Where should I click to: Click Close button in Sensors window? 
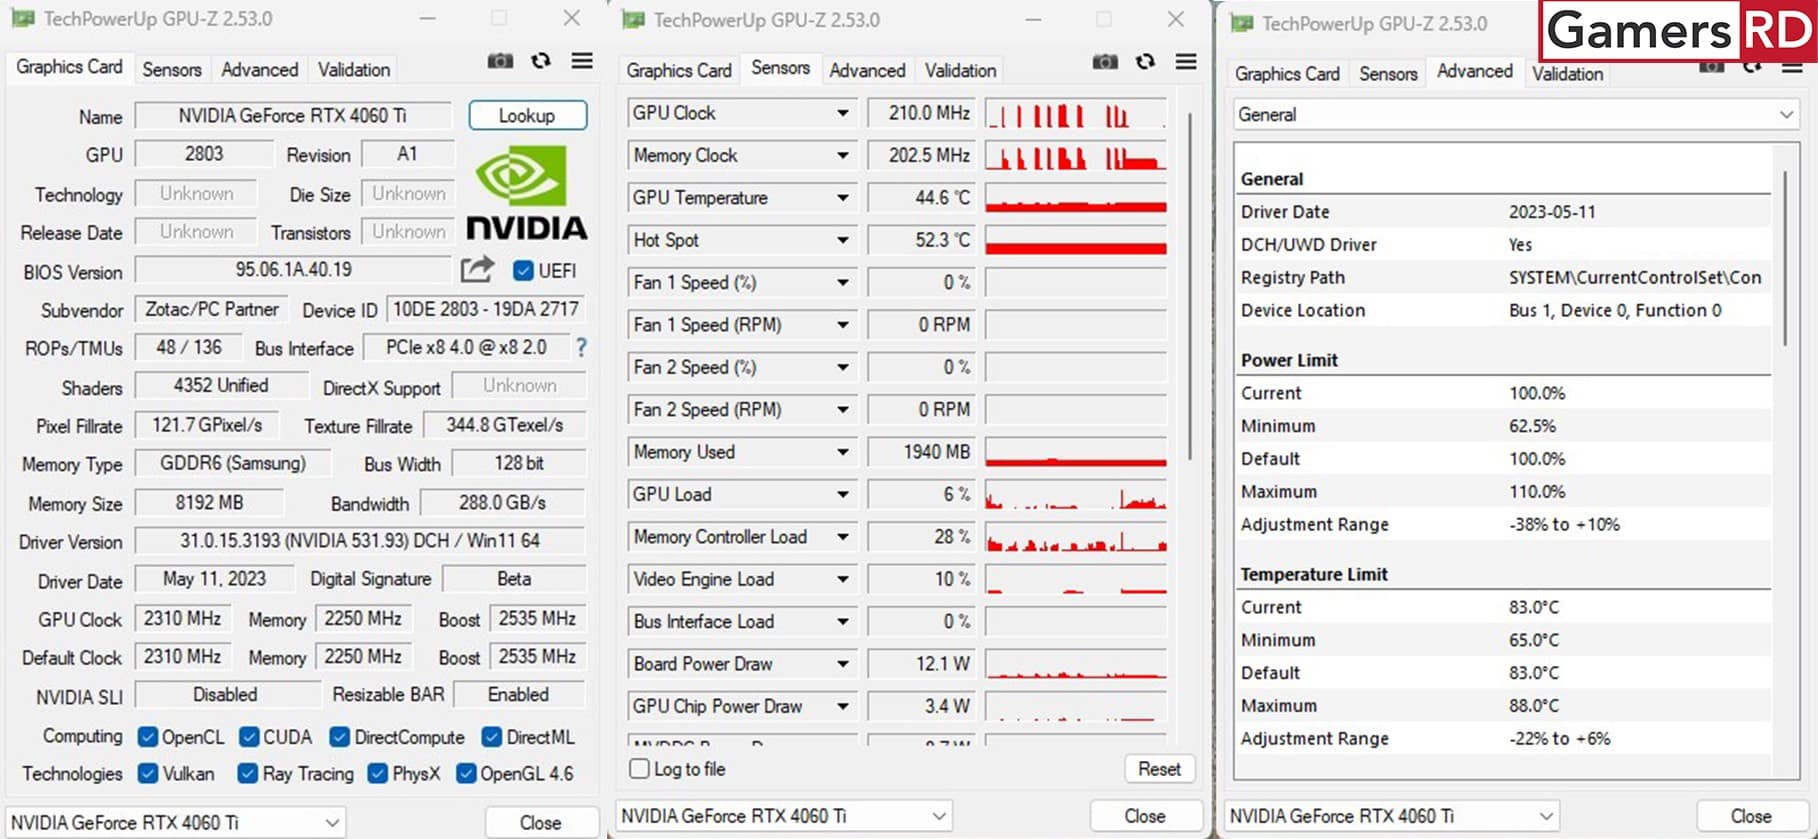coord(1145,816)
